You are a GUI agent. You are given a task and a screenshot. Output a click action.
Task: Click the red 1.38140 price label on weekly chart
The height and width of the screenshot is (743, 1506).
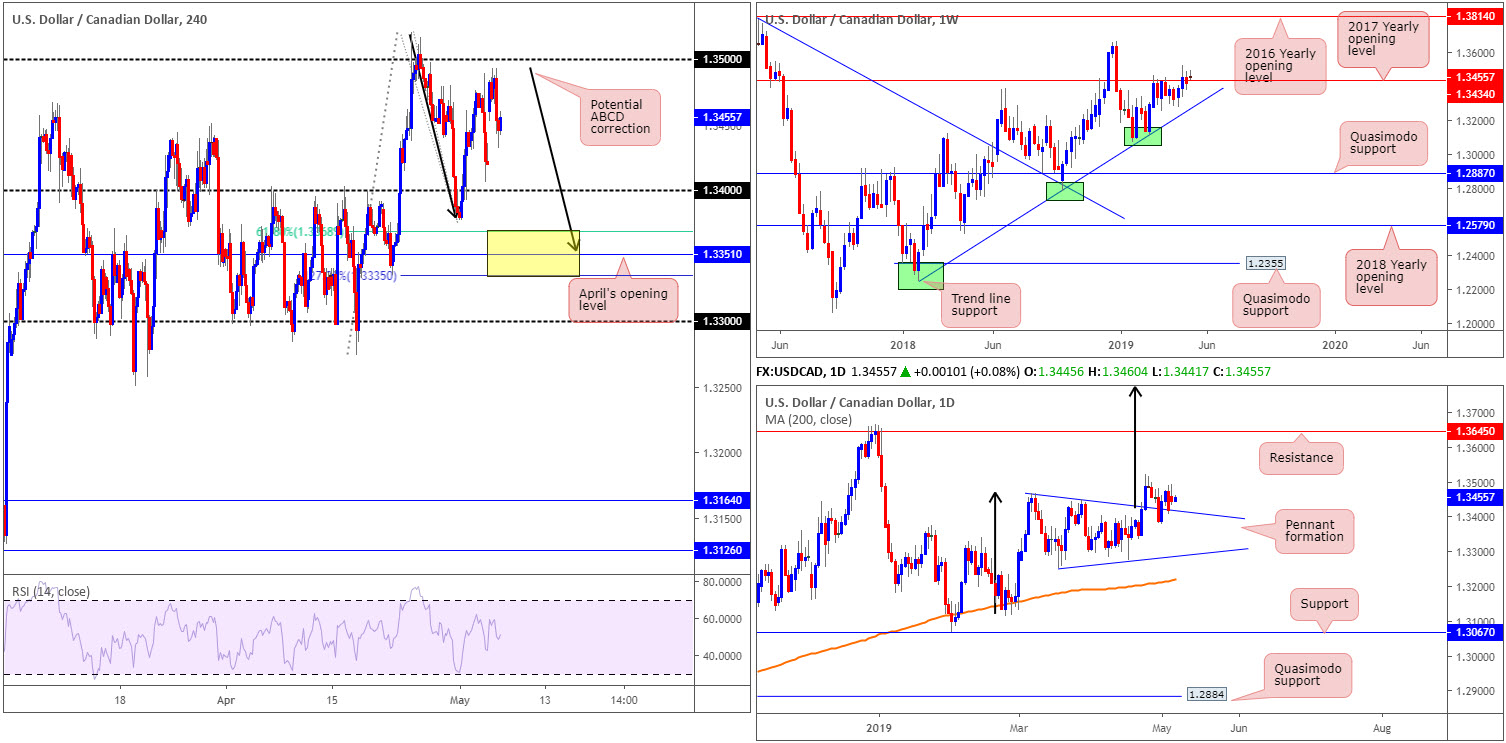[1475, 18]
